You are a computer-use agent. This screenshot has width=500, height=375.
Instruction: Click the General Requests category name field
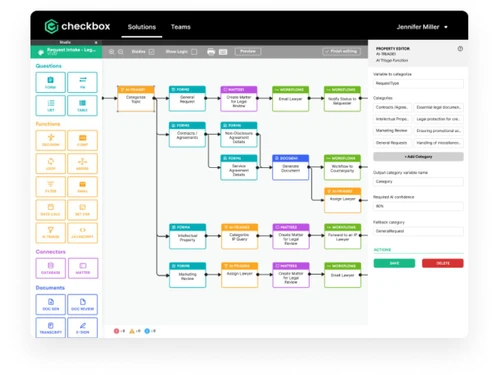tap(392, 143)
